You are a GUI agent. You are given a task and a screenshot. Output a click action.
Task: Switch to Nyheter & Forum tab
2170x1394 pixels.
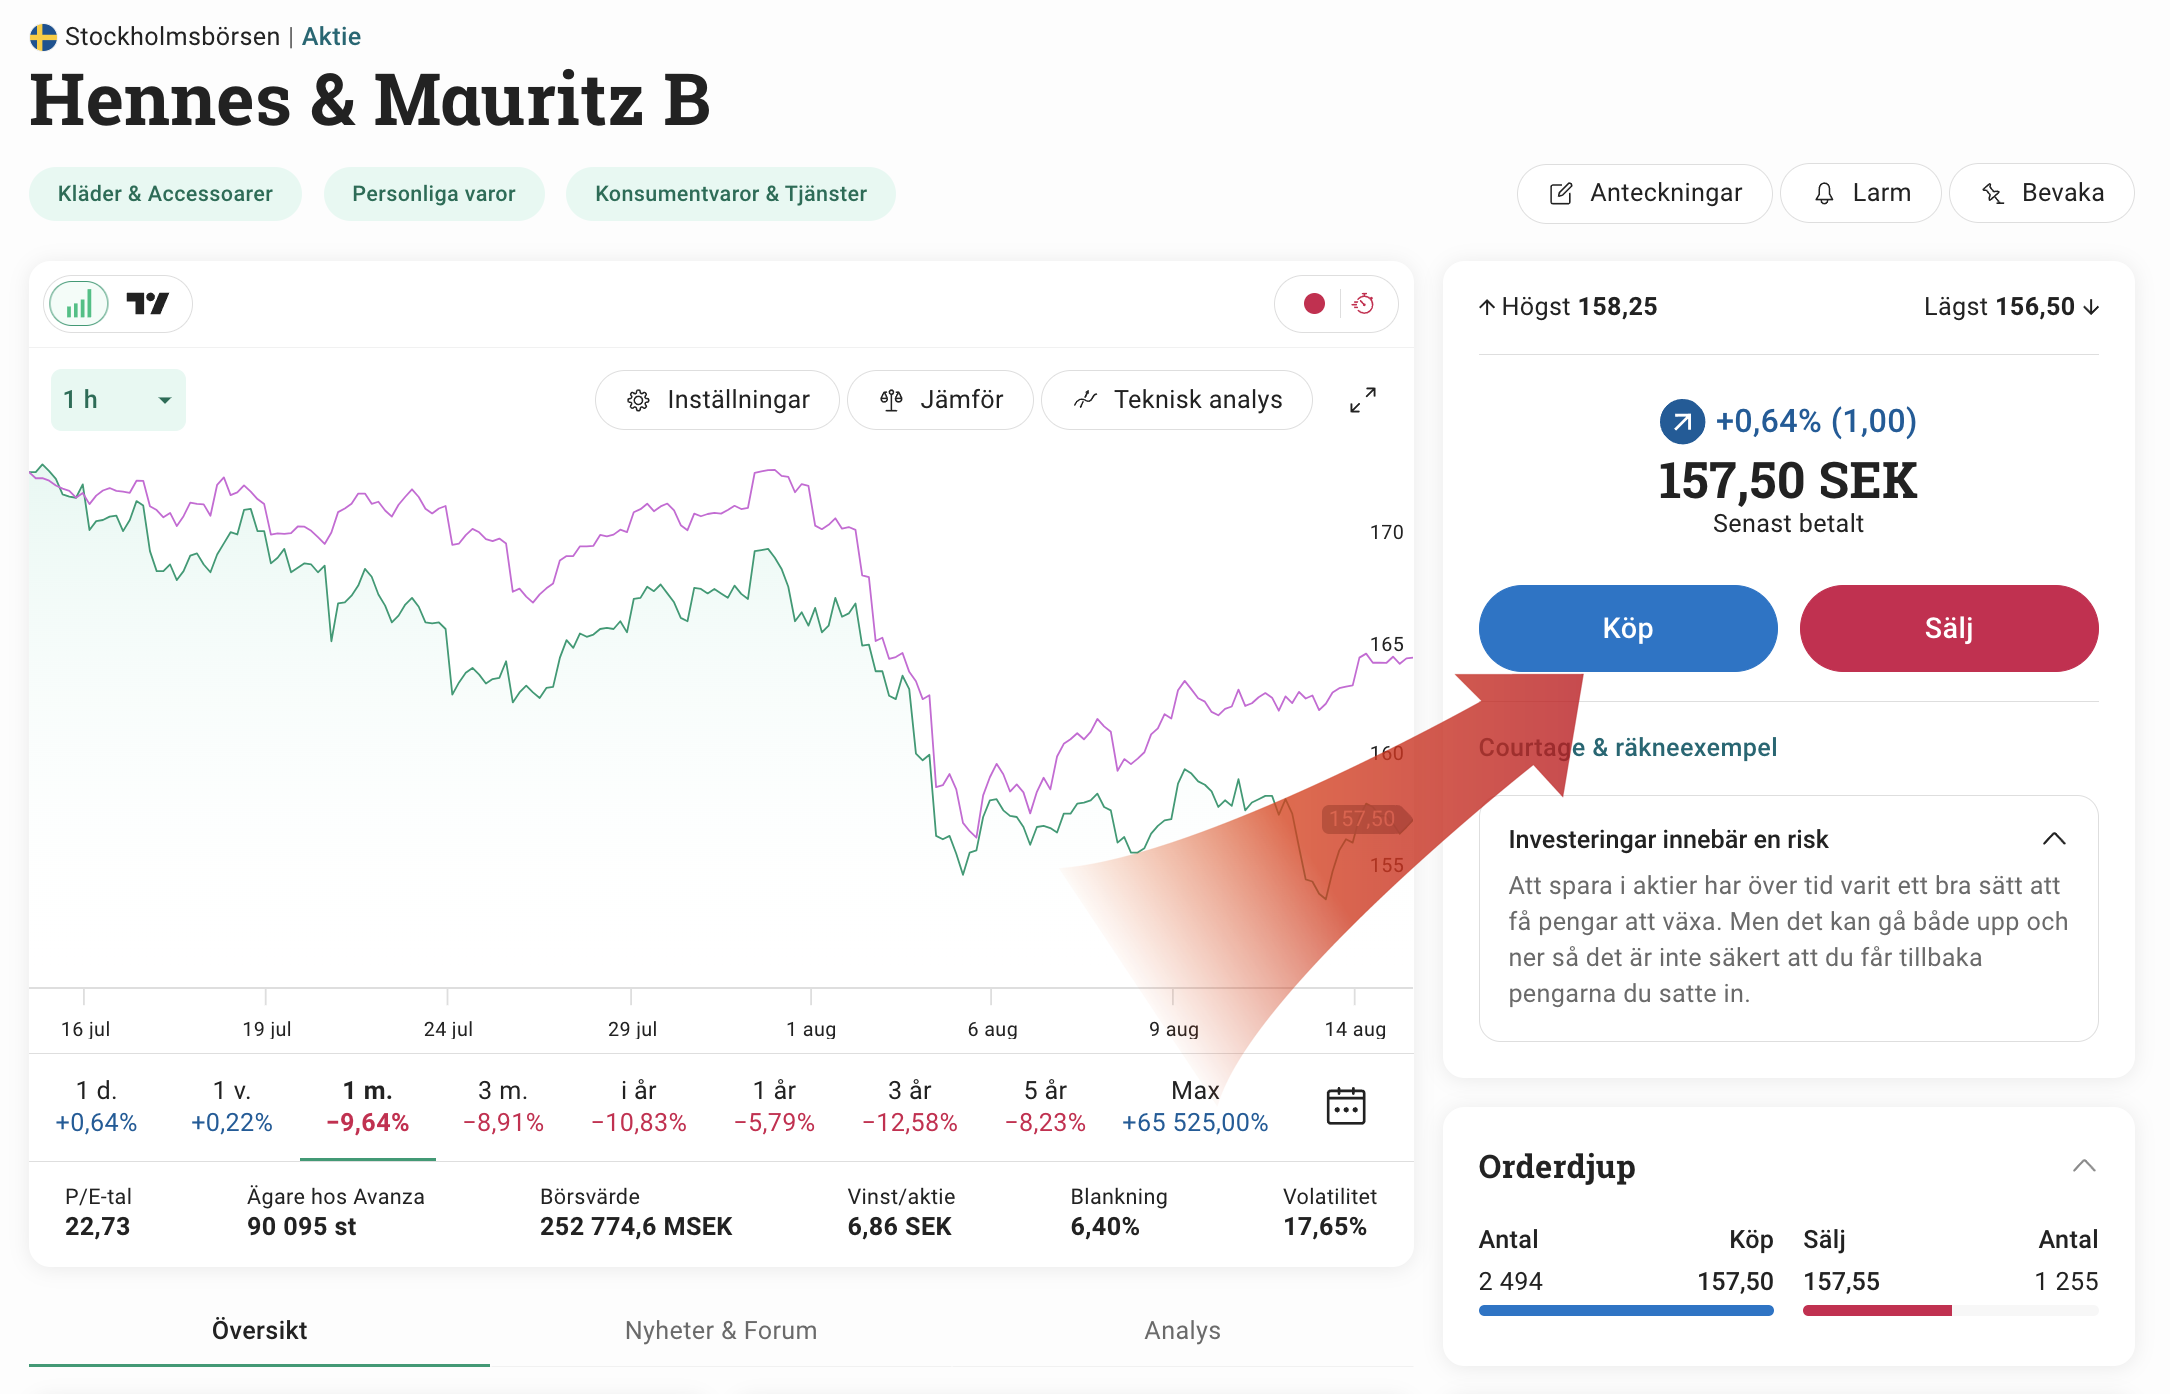(721, 1330)
